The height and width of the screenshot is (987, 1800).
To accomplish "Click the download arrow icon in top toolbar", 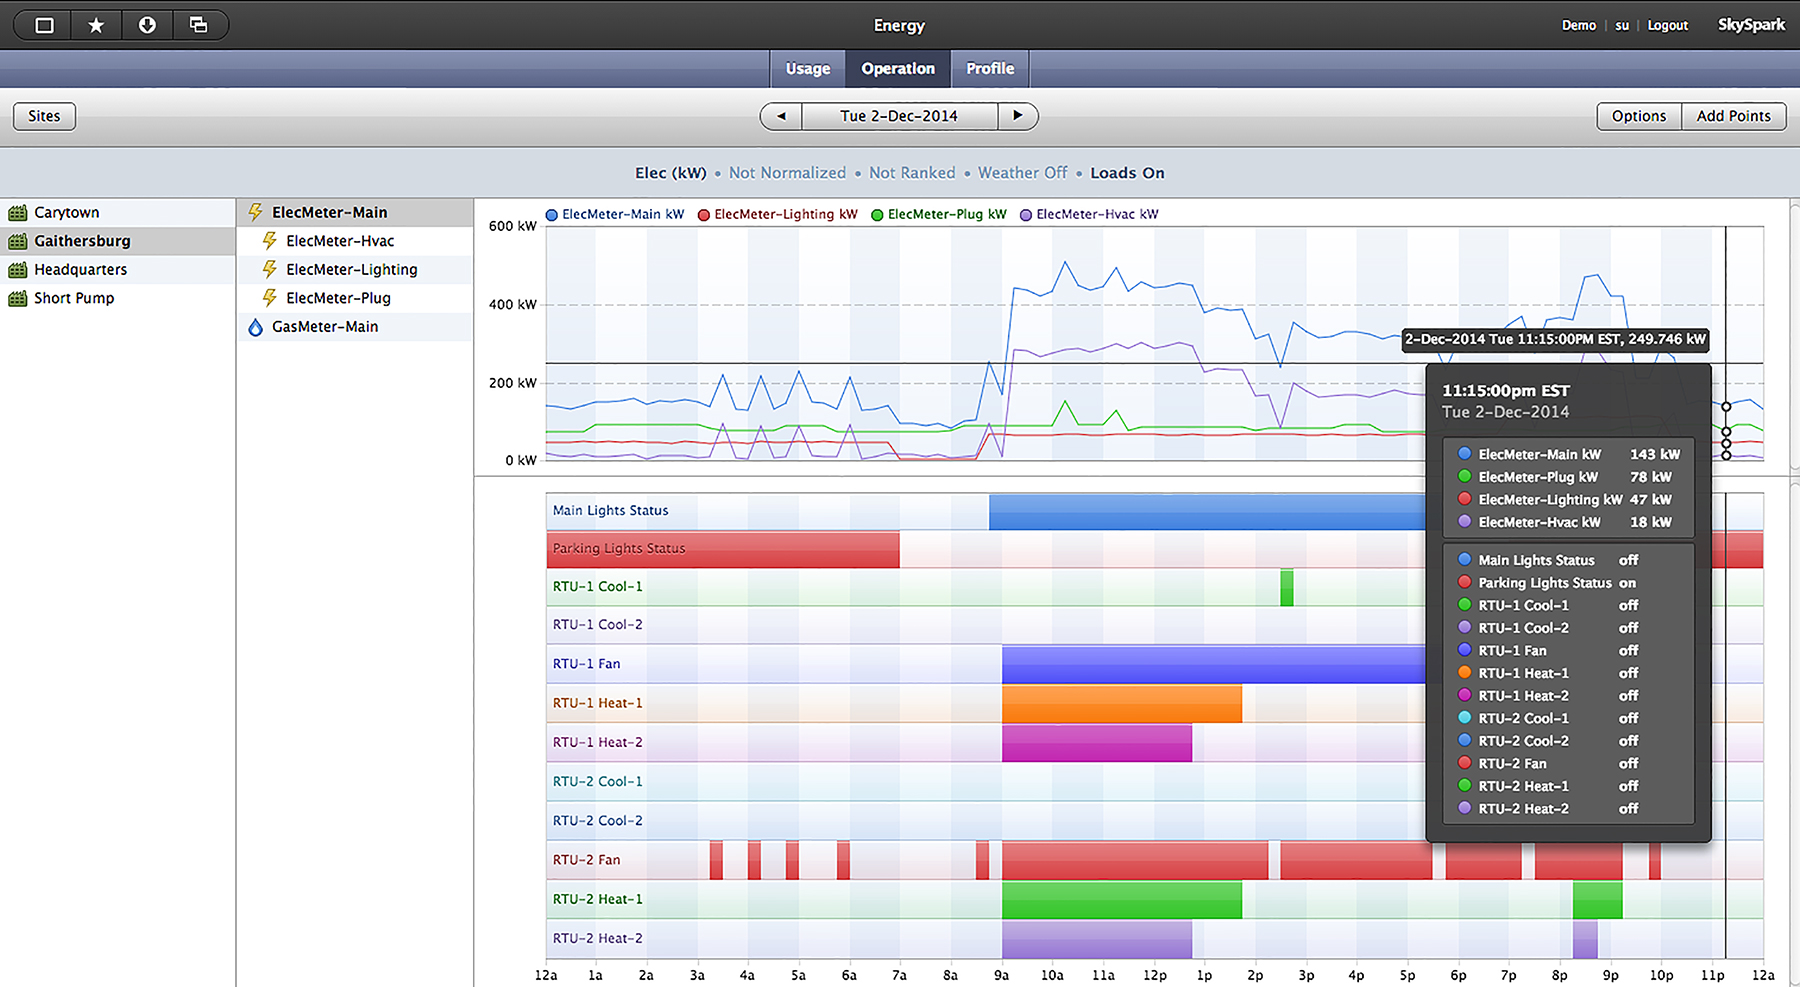I will point(147,25).
